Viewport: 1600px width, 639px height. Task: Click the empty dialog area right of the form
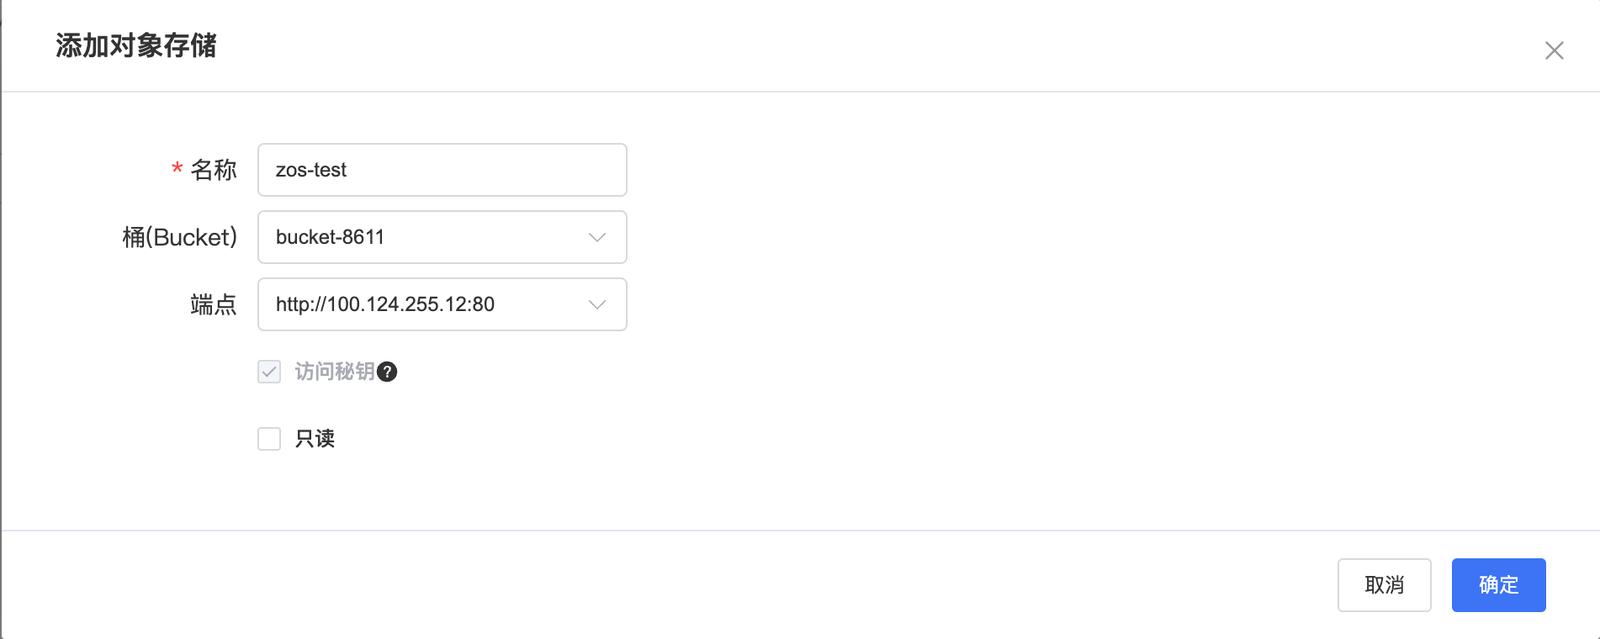[1100, 310]
